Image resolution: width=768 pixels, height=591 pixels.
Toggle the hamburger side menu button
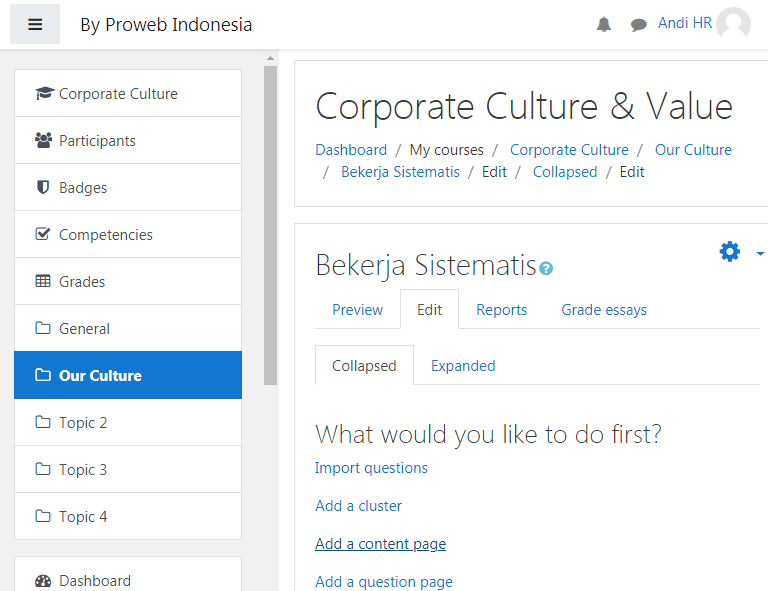(35, 24)
